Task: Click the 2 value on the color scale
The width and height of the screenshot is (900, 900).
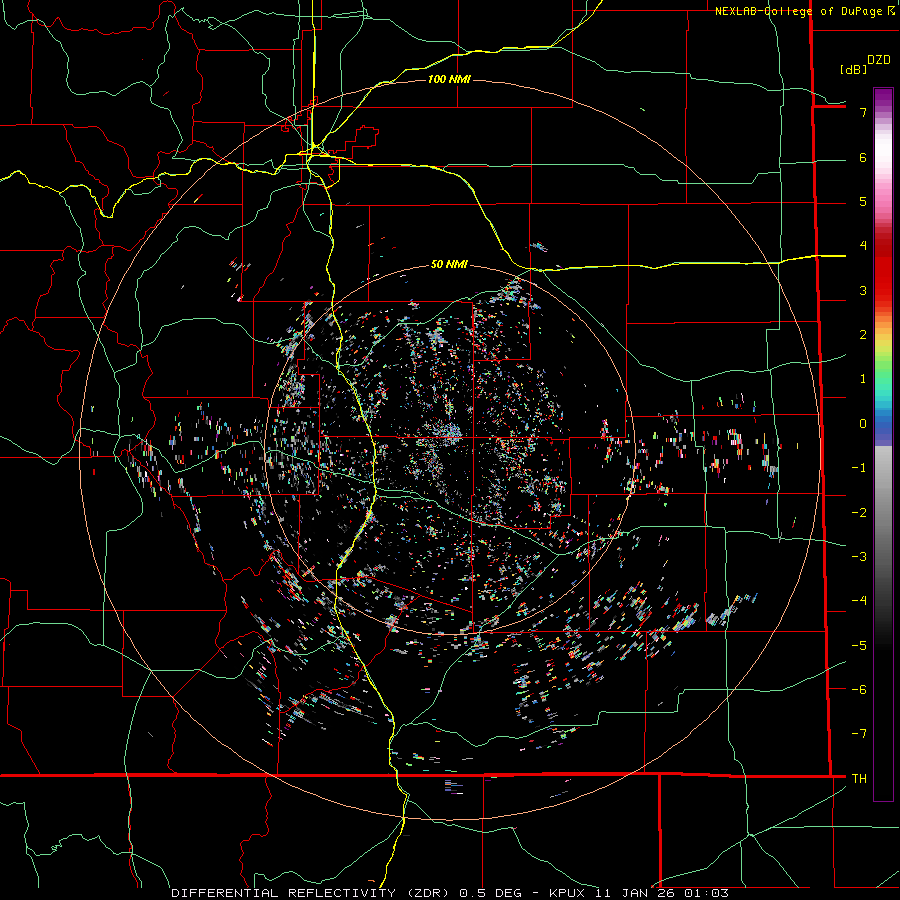Action: [x=863, y=335]
